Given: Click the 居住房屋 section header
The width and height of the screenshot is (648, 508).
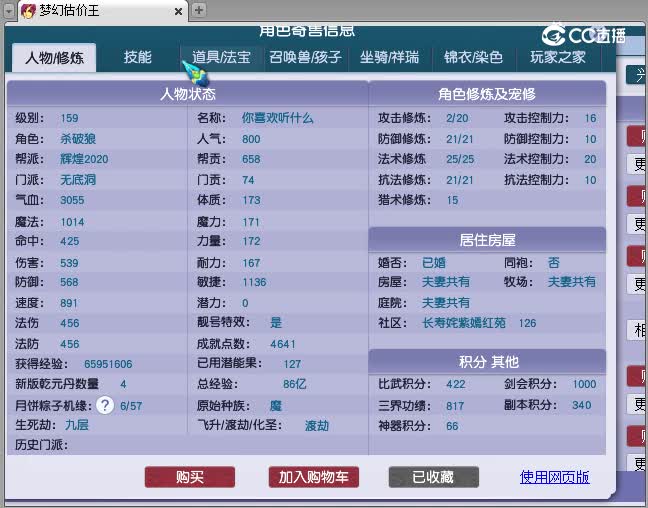Looking at the screenshot, I should (487, 240).
